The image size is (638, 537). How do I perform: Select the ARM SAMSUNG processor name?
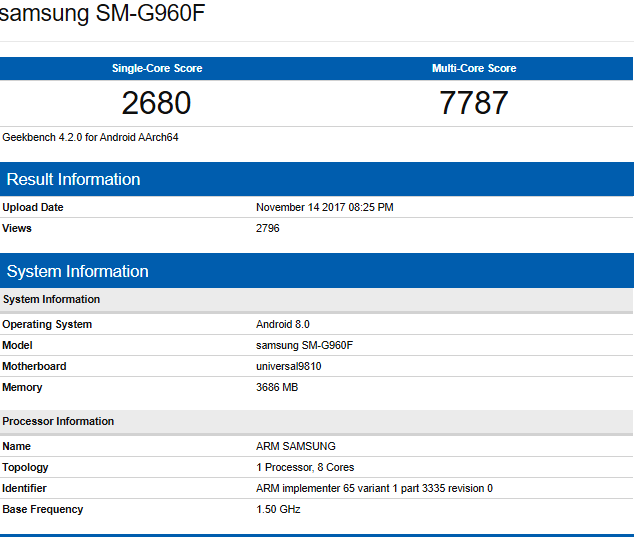296,447
